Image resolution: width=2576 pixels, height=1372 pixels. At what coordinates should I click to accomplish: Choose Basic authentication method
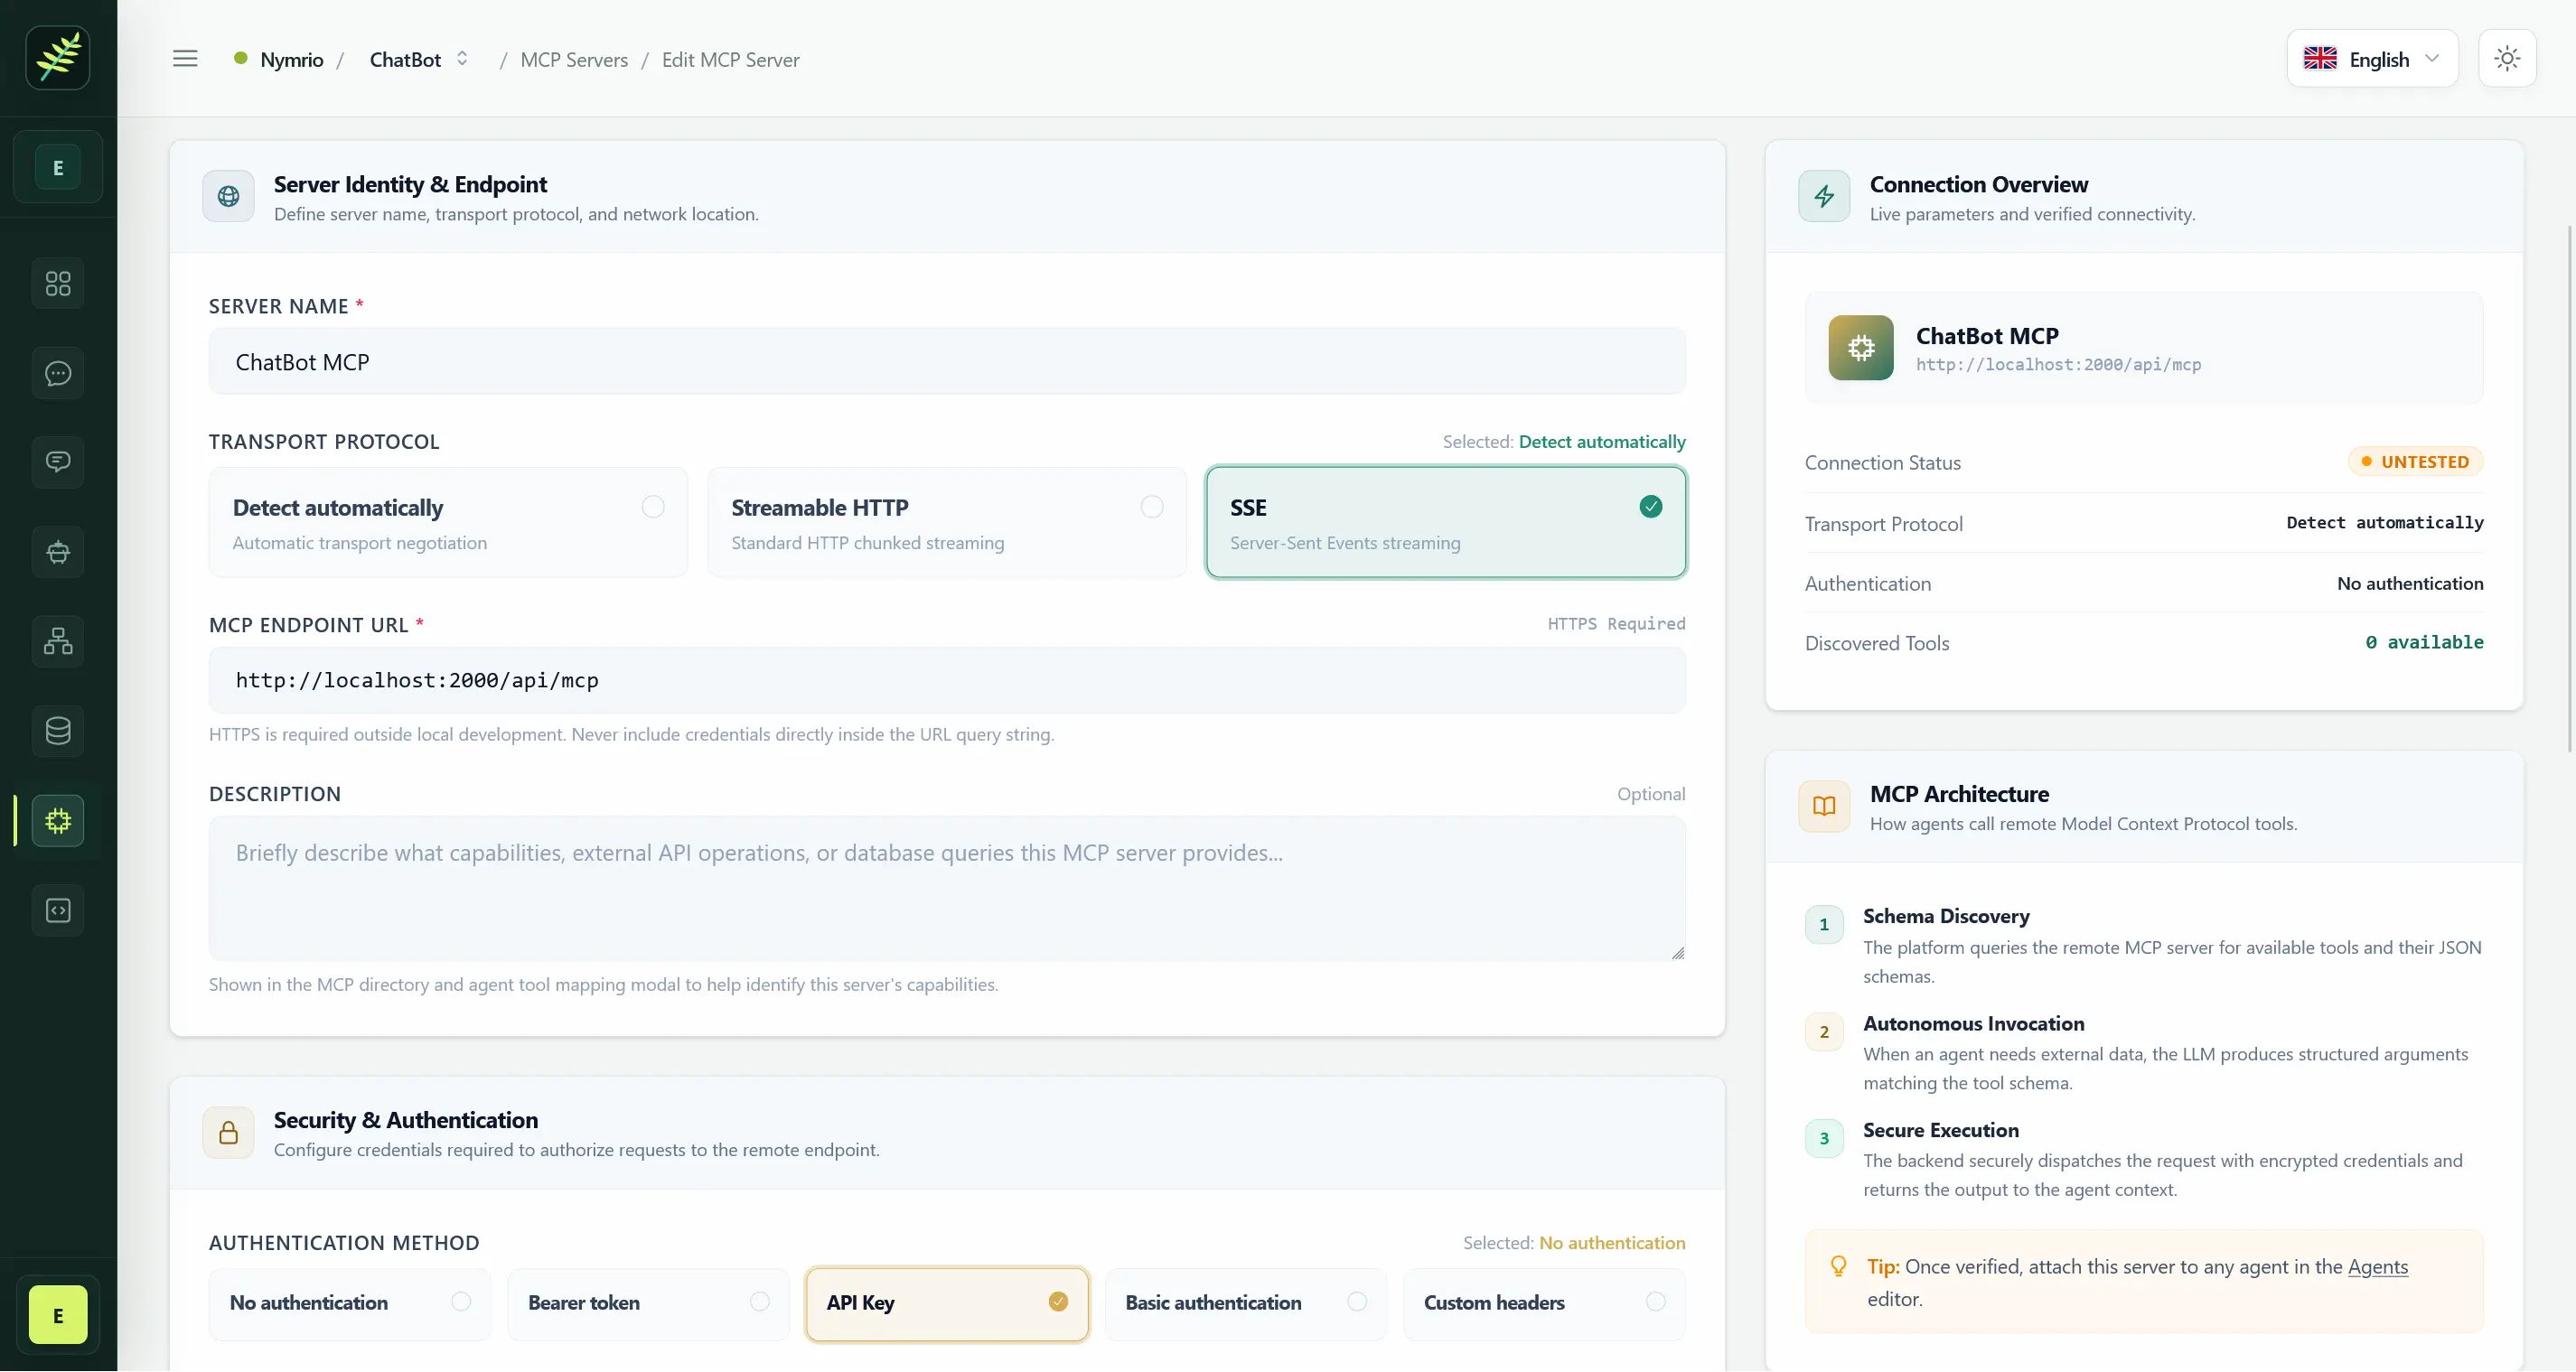pos(1246,1304)
